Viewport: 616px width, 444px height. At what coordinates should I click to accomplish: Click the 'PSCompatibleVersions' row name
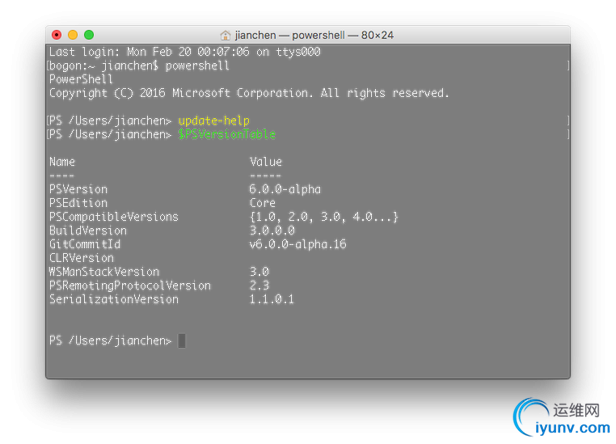point(114,217)
